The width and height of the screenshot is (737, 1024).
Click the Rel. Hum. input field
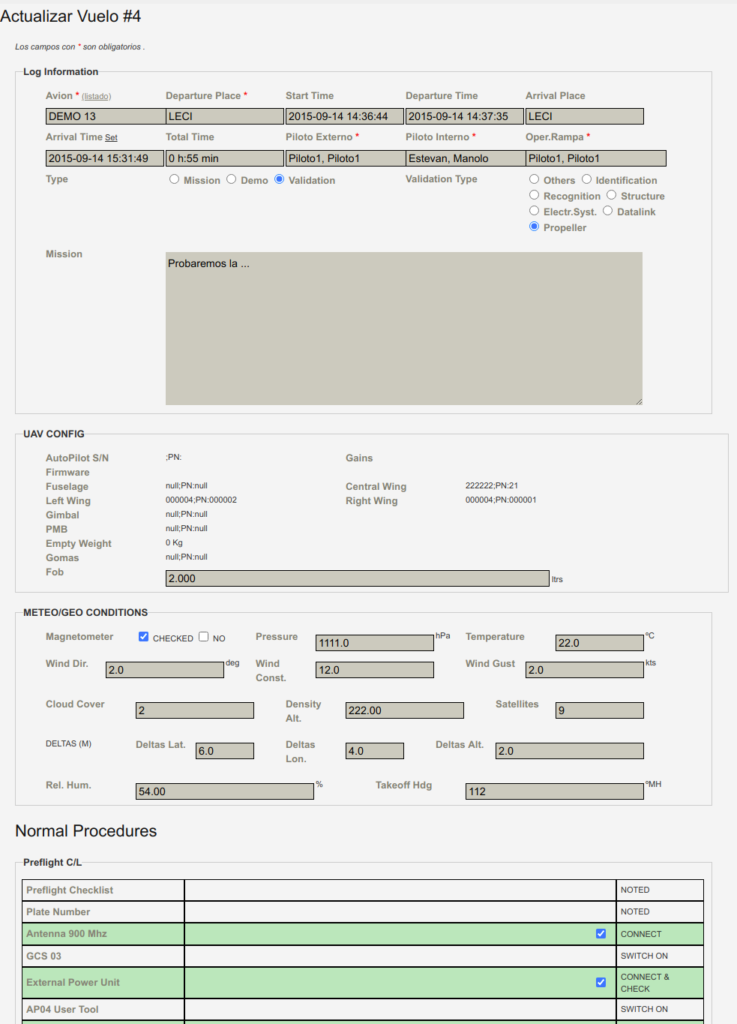coord(224,791)
